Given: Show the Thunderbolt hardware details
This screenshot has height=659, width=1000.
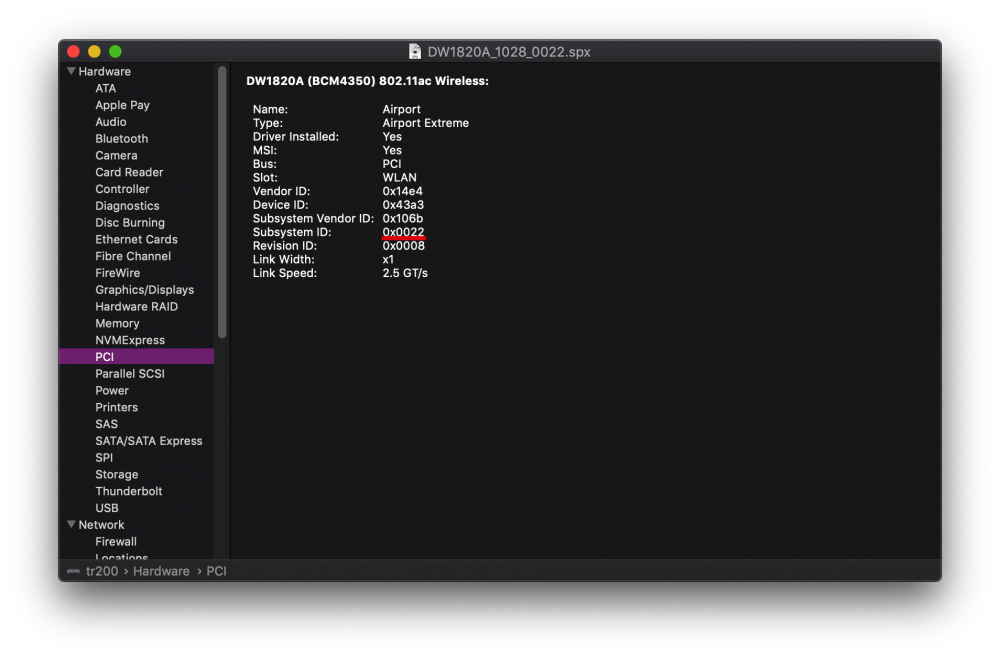Looking at the screenshot, I should click(x=128, y=491).
